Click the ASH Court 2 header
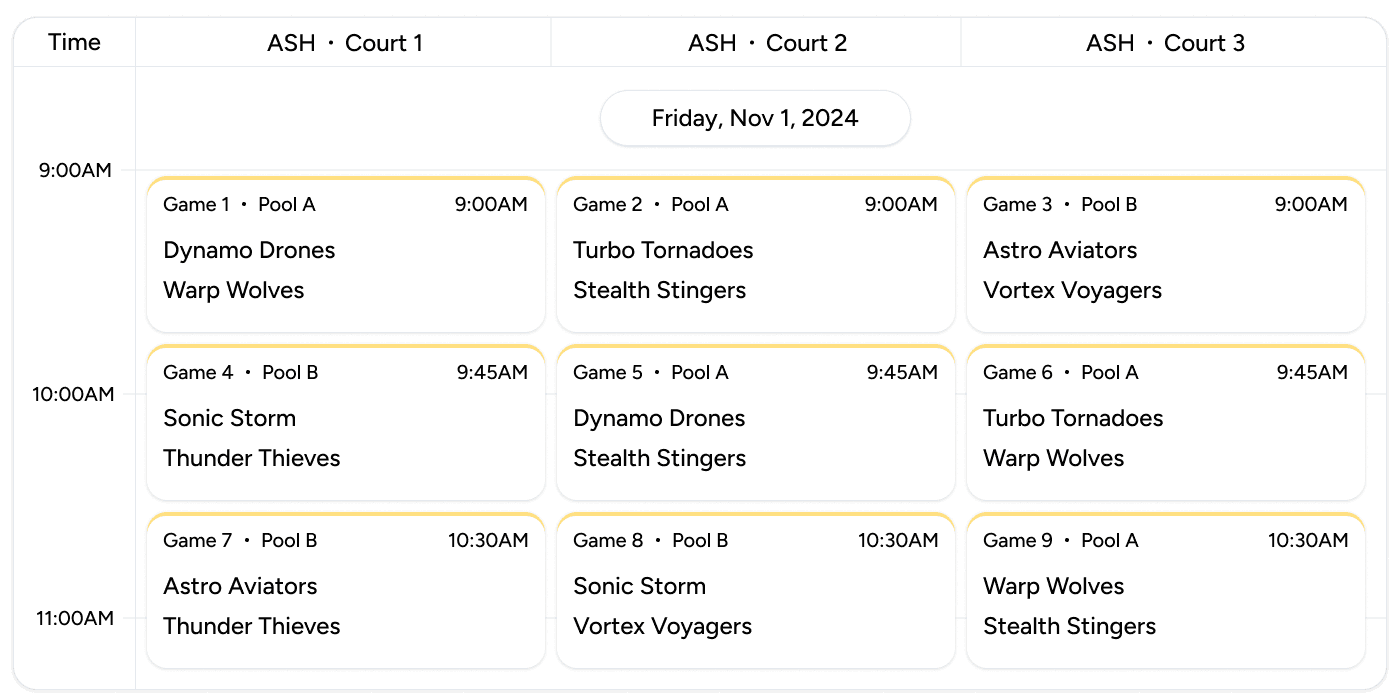Screen dimensions: 1400x700 [x=755, y=42]
